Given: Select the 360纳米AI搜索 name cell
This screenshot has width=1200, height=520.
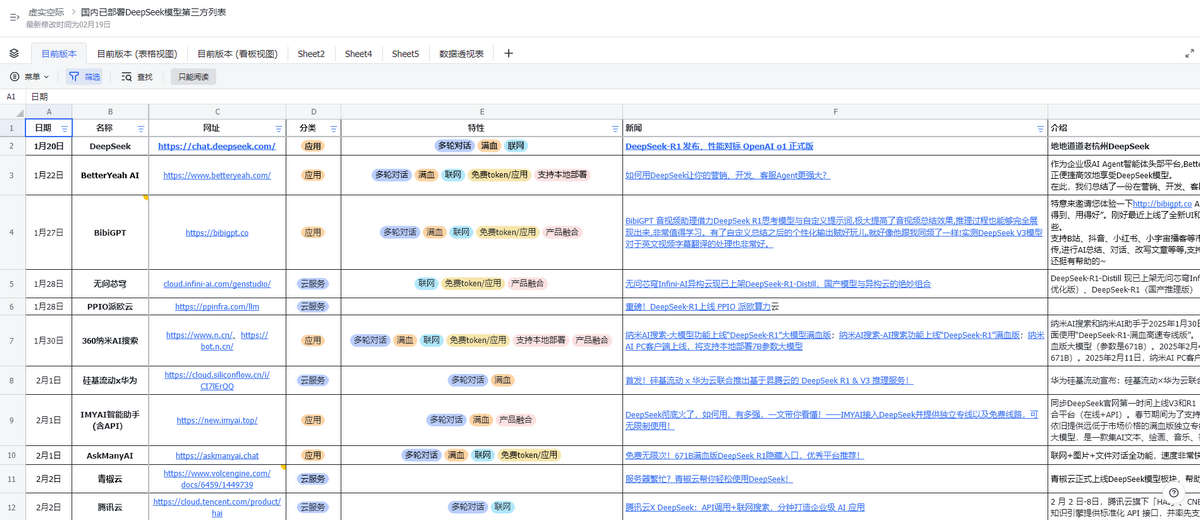Looking at the screenshot, I should pos(110,340).
